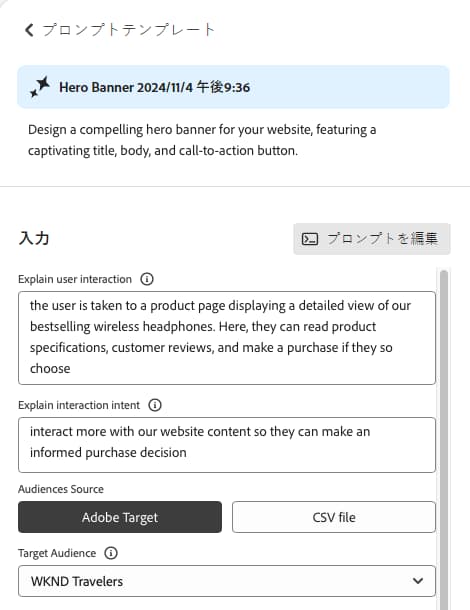The height and width of the screenshot is (610, 470).
Task: Open info icon for Explain user interaction
Action: tap(147, 279)
